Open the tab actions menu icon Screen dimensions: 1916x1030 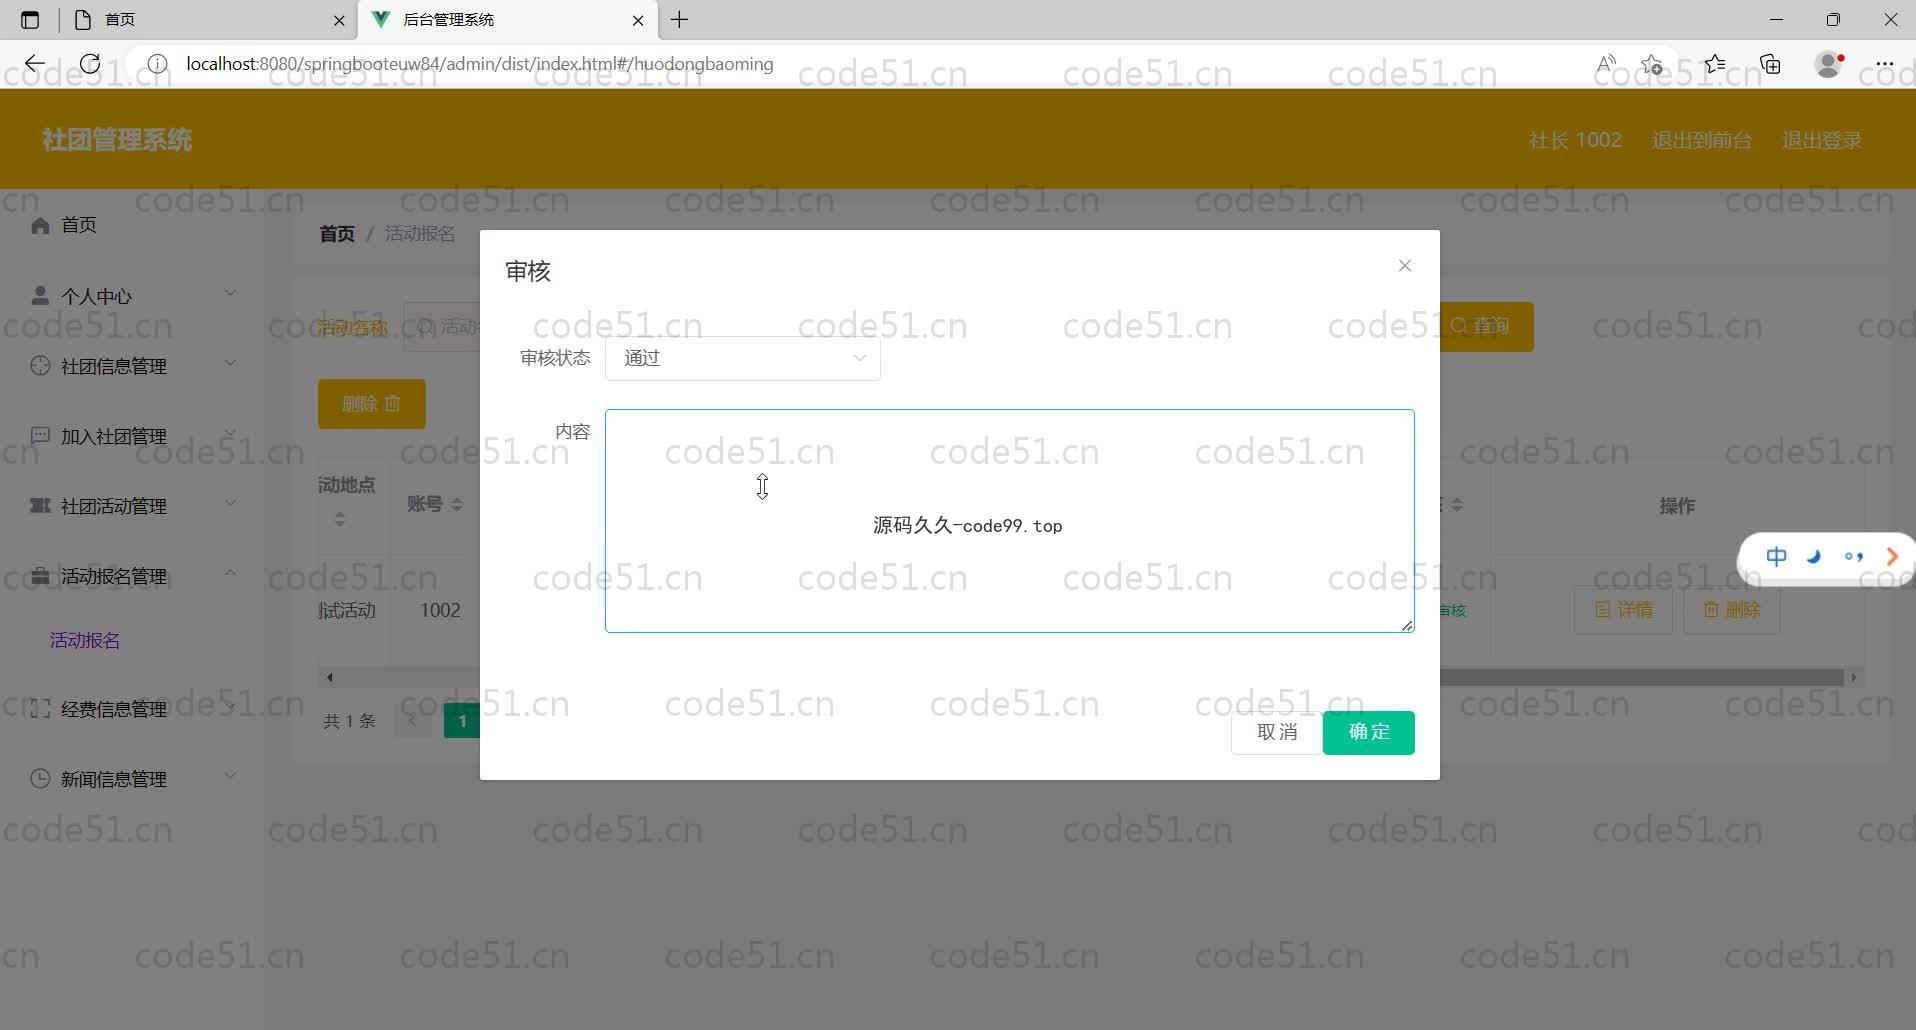point(30,20)
